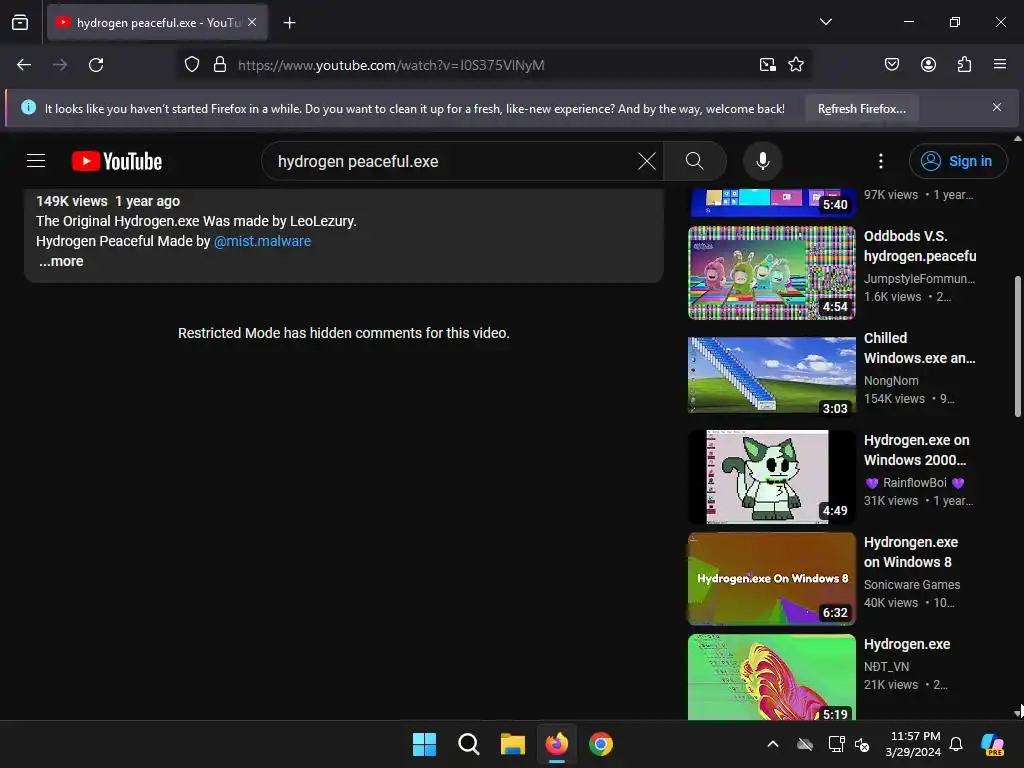The width and height of the screenshot is (1024, 768).
Task: Open Hydrongen.exe on Windows 8 title
Action: (910, 552)
